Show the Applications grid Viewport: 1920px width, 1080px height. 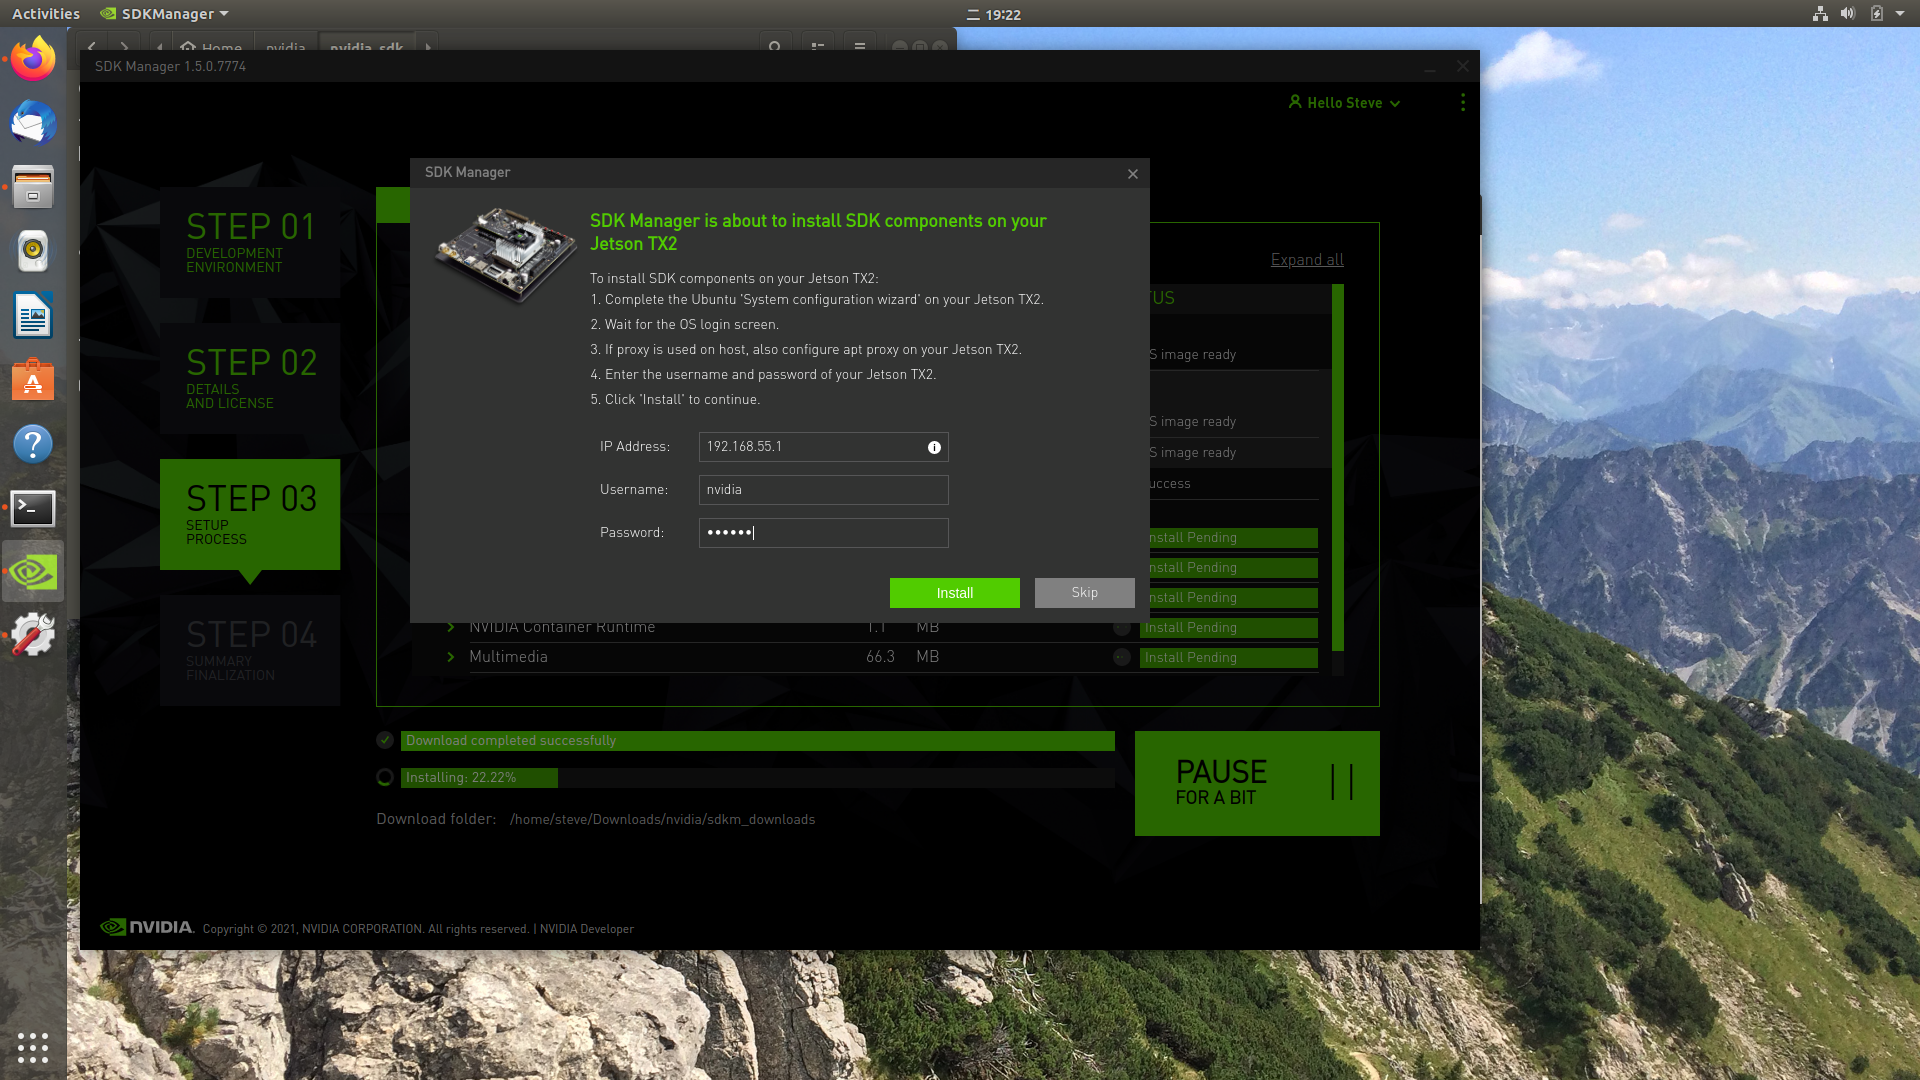click(x=33, y=1048)
